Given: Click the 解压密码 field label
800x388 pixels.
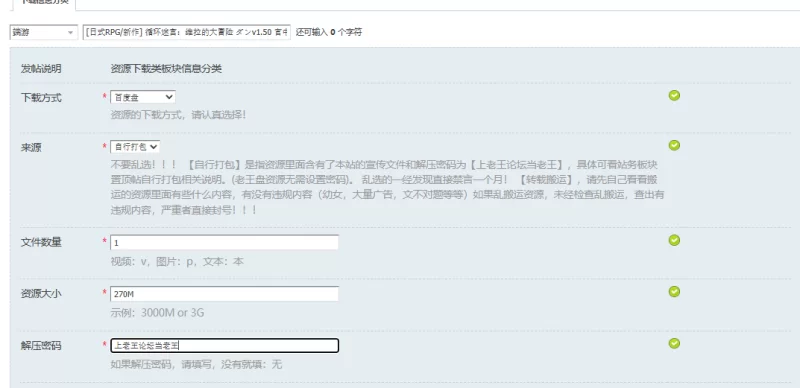Looking at the screenshot, I should click(x=41, y=346).
